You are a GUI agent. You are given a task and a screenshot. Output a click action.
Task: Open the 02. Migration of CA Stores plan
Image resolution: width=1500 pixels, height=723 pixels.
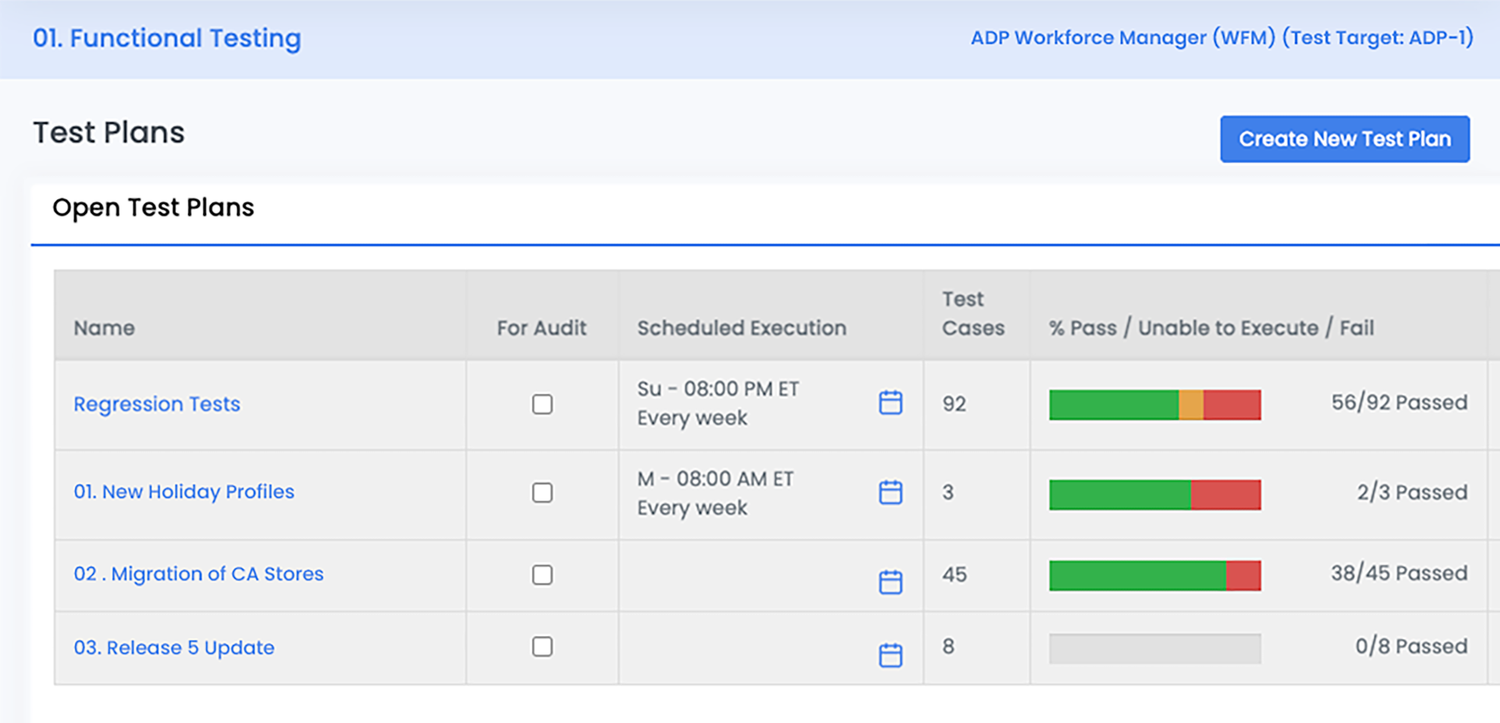pyautogui.click(x=198, y=574)
